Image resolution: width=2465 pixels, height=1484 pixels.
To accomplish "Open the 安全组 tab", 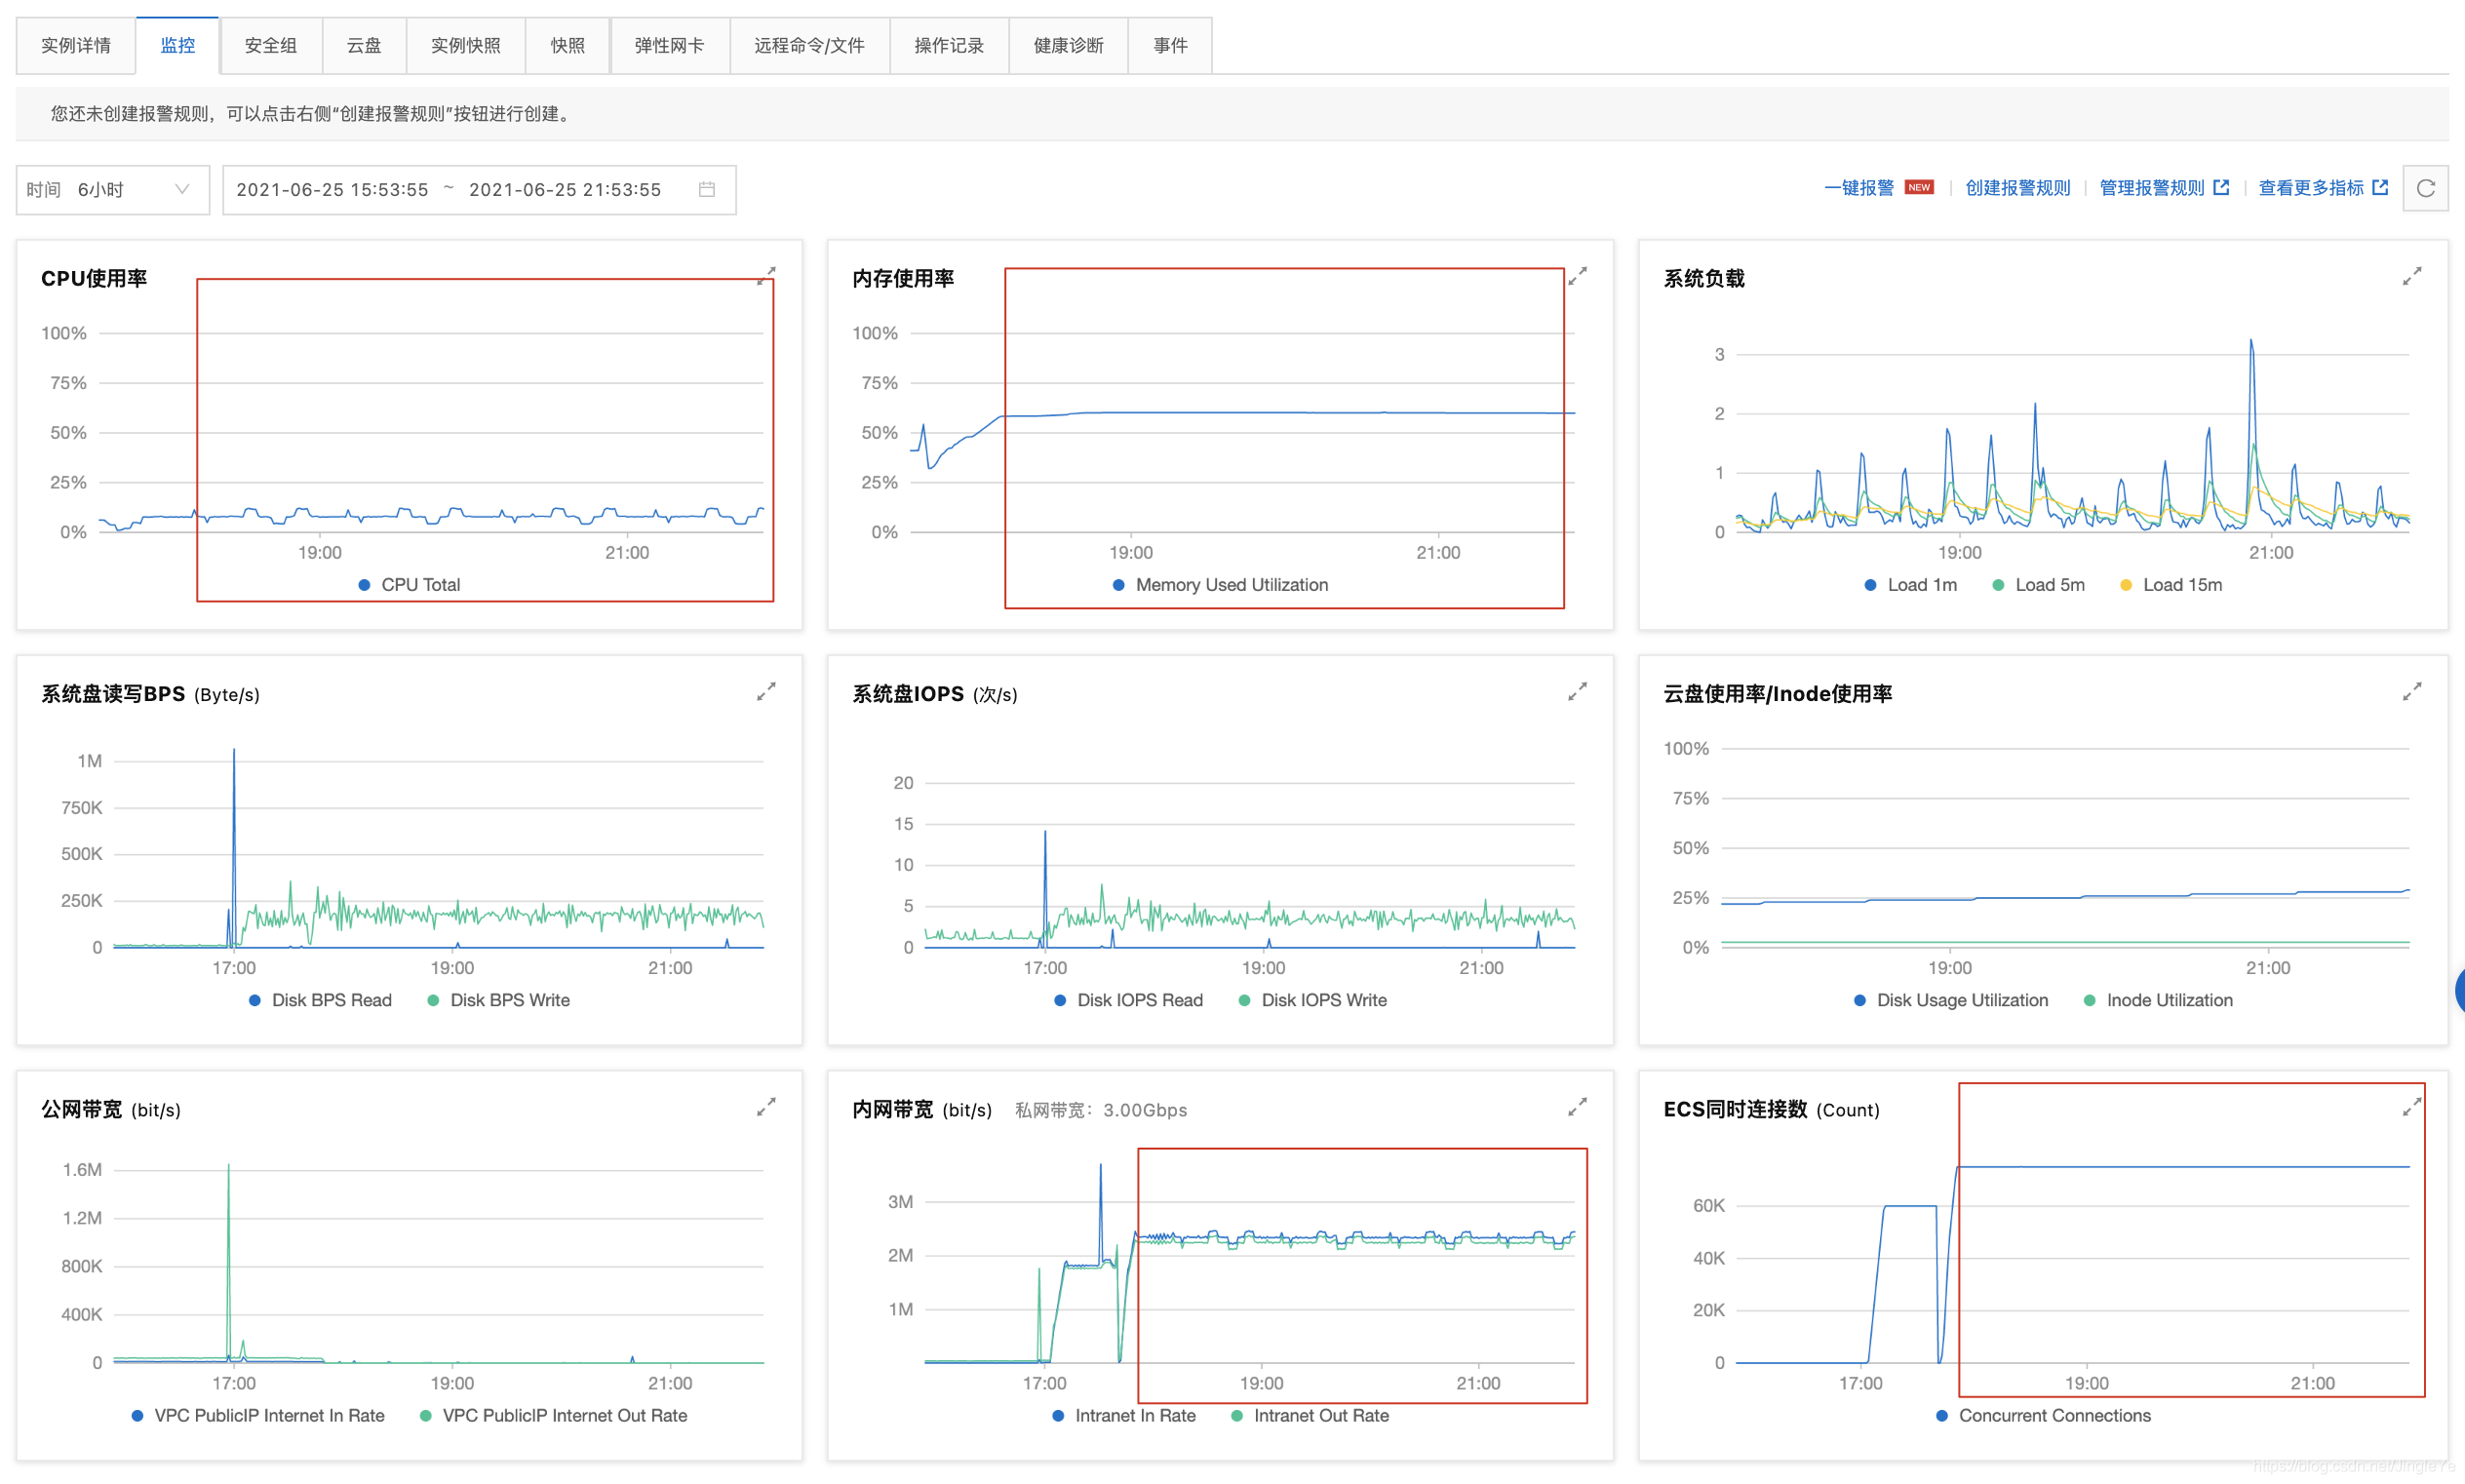I will pos(270,45).
